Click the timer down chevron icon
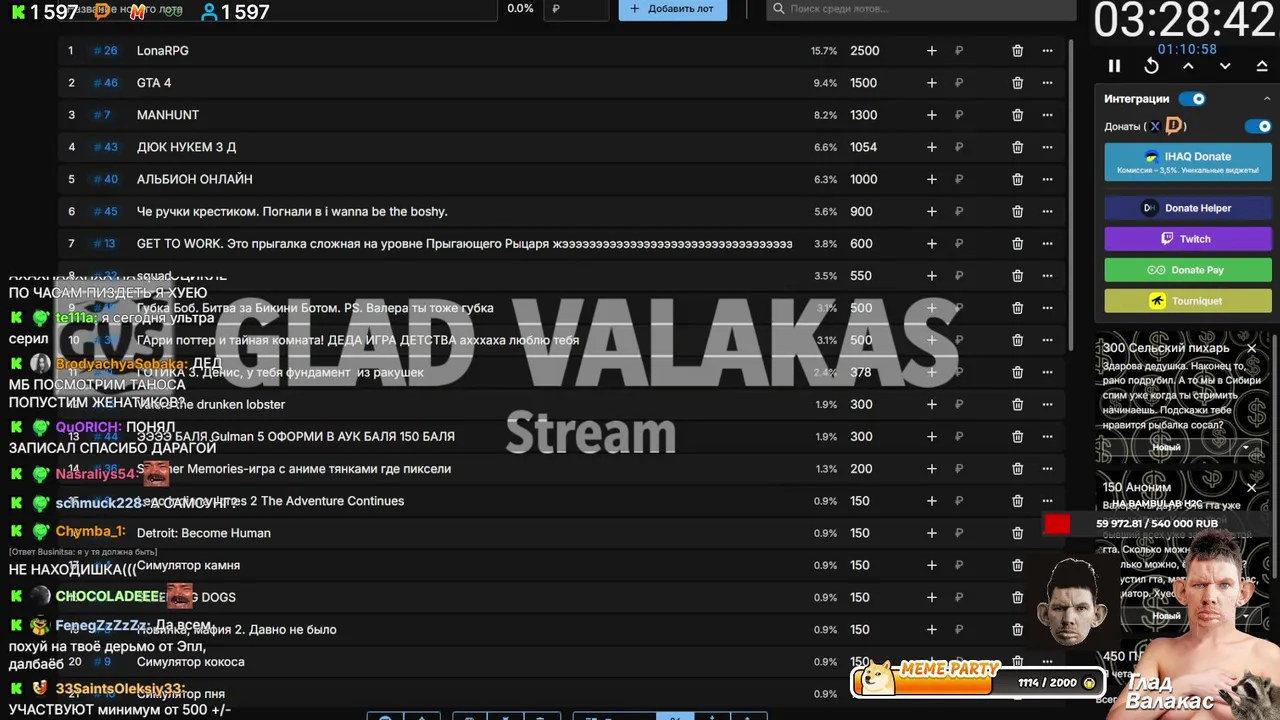 (1225, 66)
